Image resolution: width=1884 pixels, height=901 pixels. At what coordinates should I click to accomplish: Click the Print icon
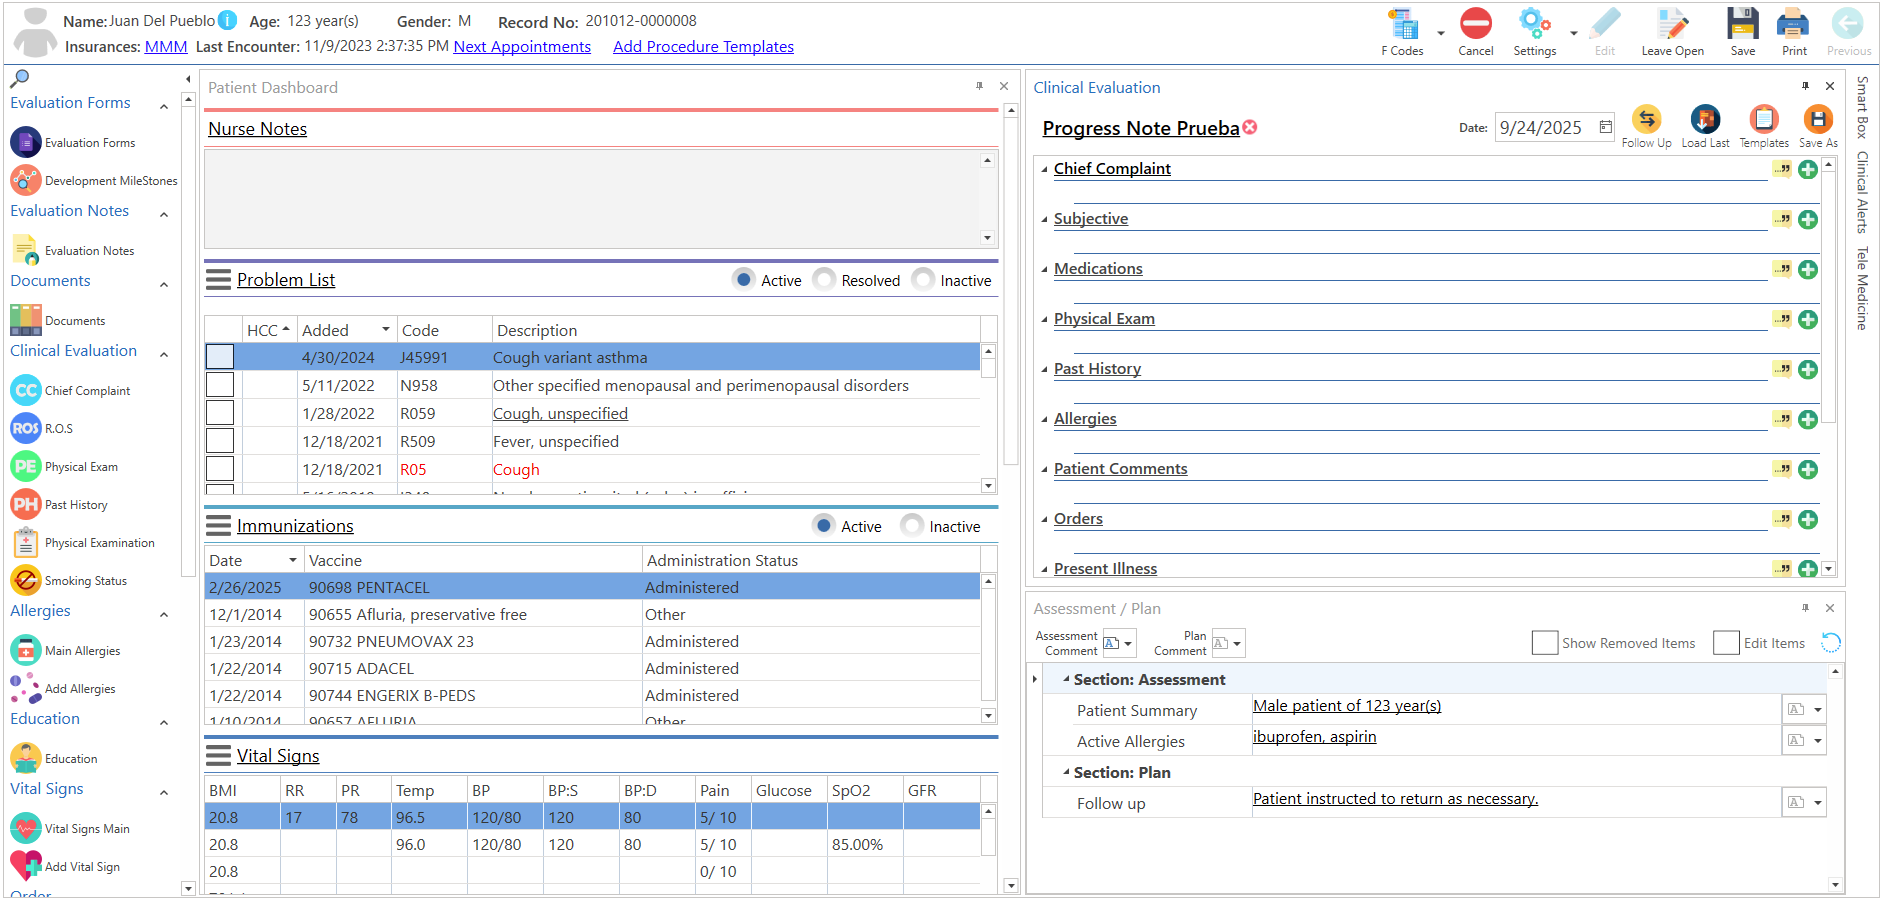1793,24
